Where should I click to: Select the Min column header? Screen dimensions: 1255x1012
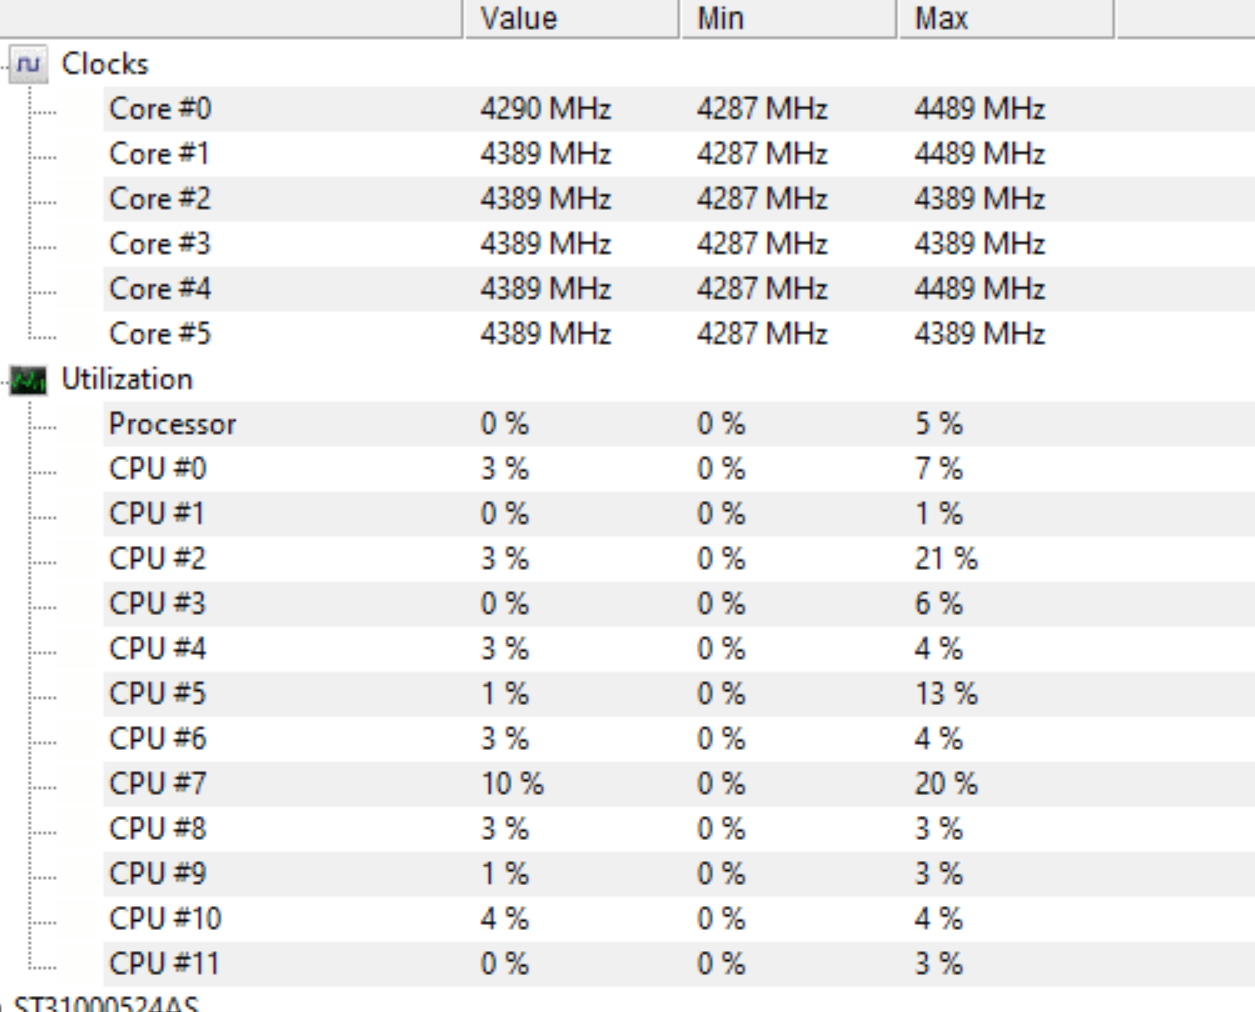click(788, 18)
